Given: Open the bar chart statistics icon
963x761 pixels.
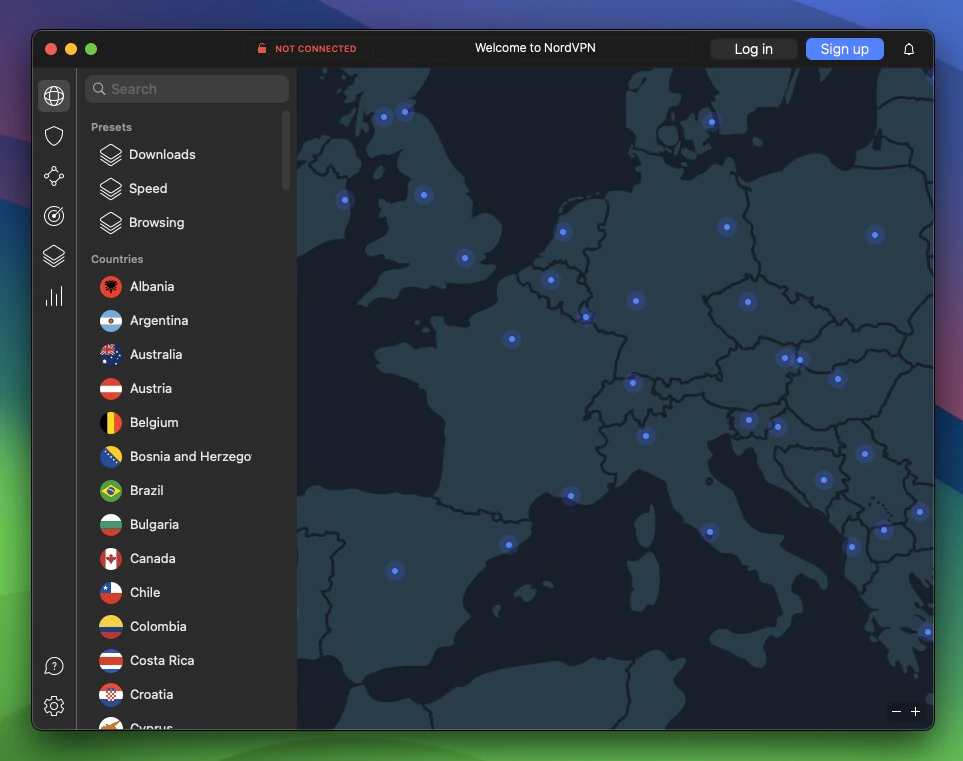Looking at the screenshot, I should pos(54,296).
